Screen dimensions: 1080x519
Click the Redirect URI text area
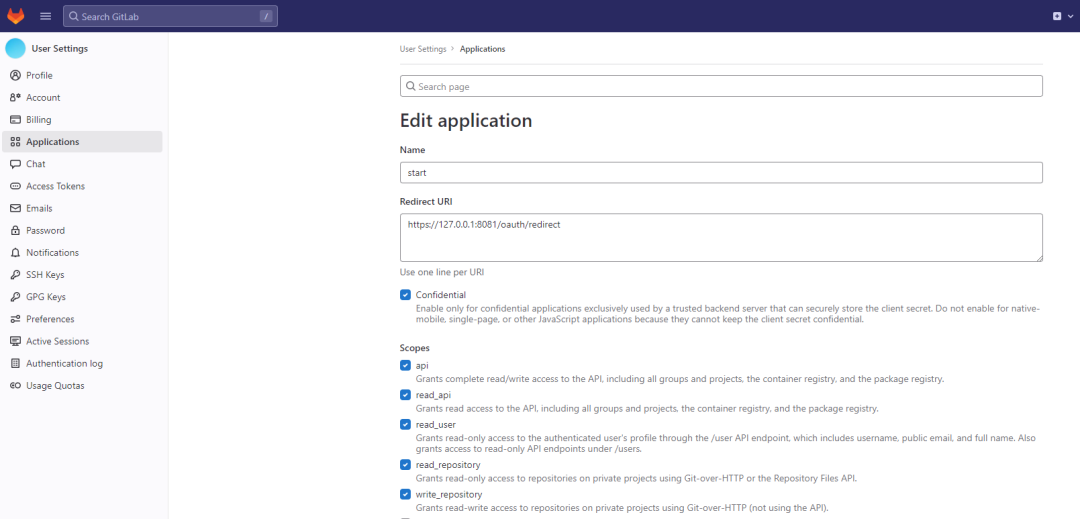pos(721,237)
